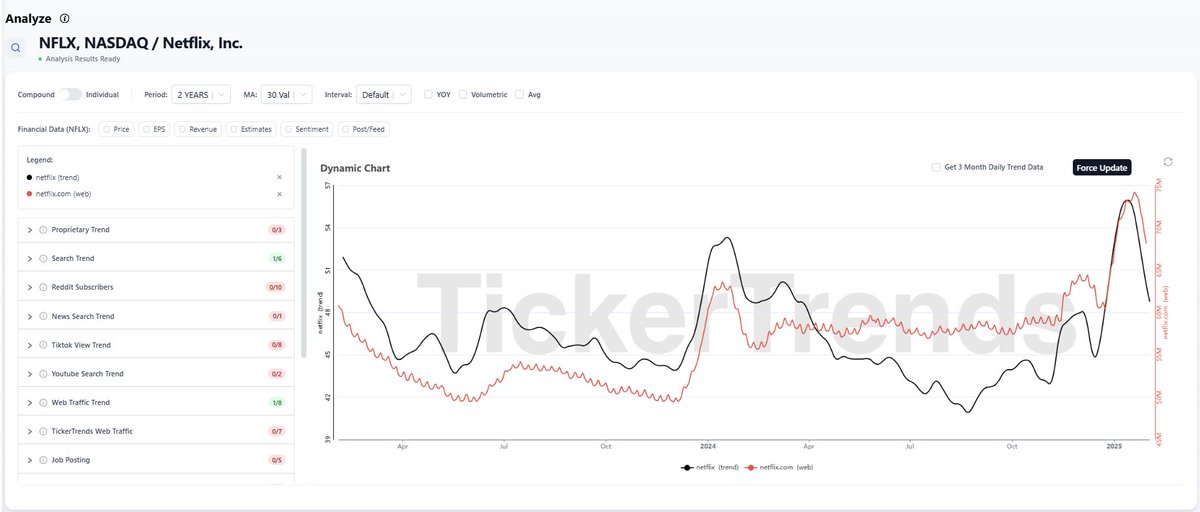Remove netflix (trend) from legend
Image resolution: width=1200 pixels, height=512 pixels.
point(279,177)
